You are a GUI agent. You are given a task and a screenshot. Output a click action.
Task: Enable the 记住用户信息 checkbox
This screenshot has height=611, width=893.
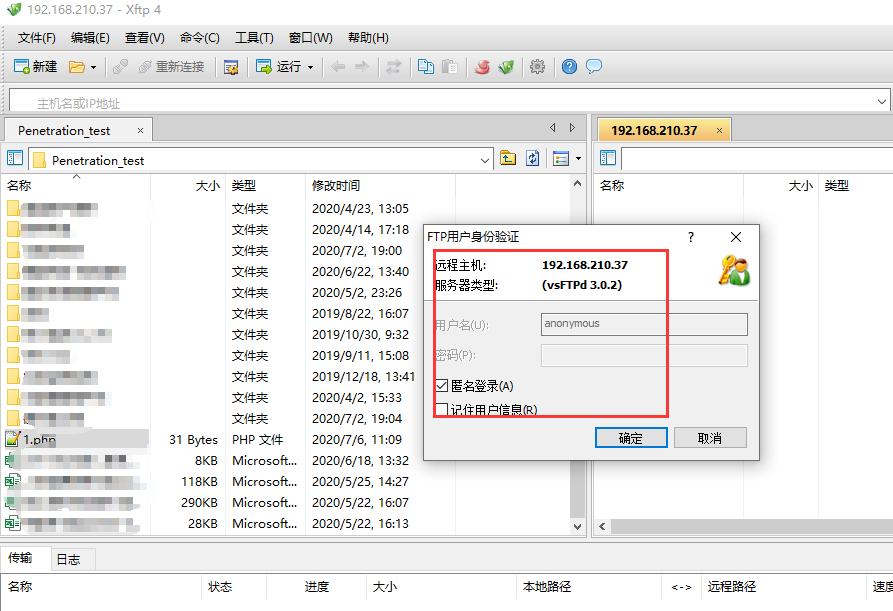click(x=442, y=409)
